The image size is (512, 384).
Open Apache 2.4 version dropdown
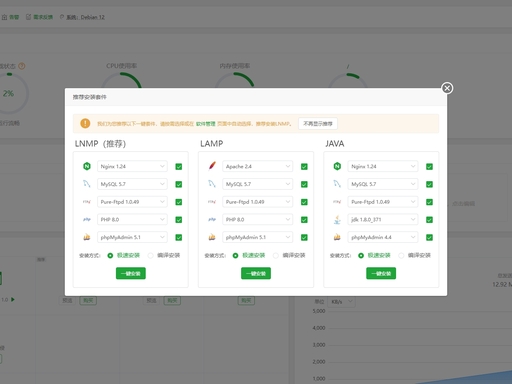pyautogui.click(x=258, y=166)
